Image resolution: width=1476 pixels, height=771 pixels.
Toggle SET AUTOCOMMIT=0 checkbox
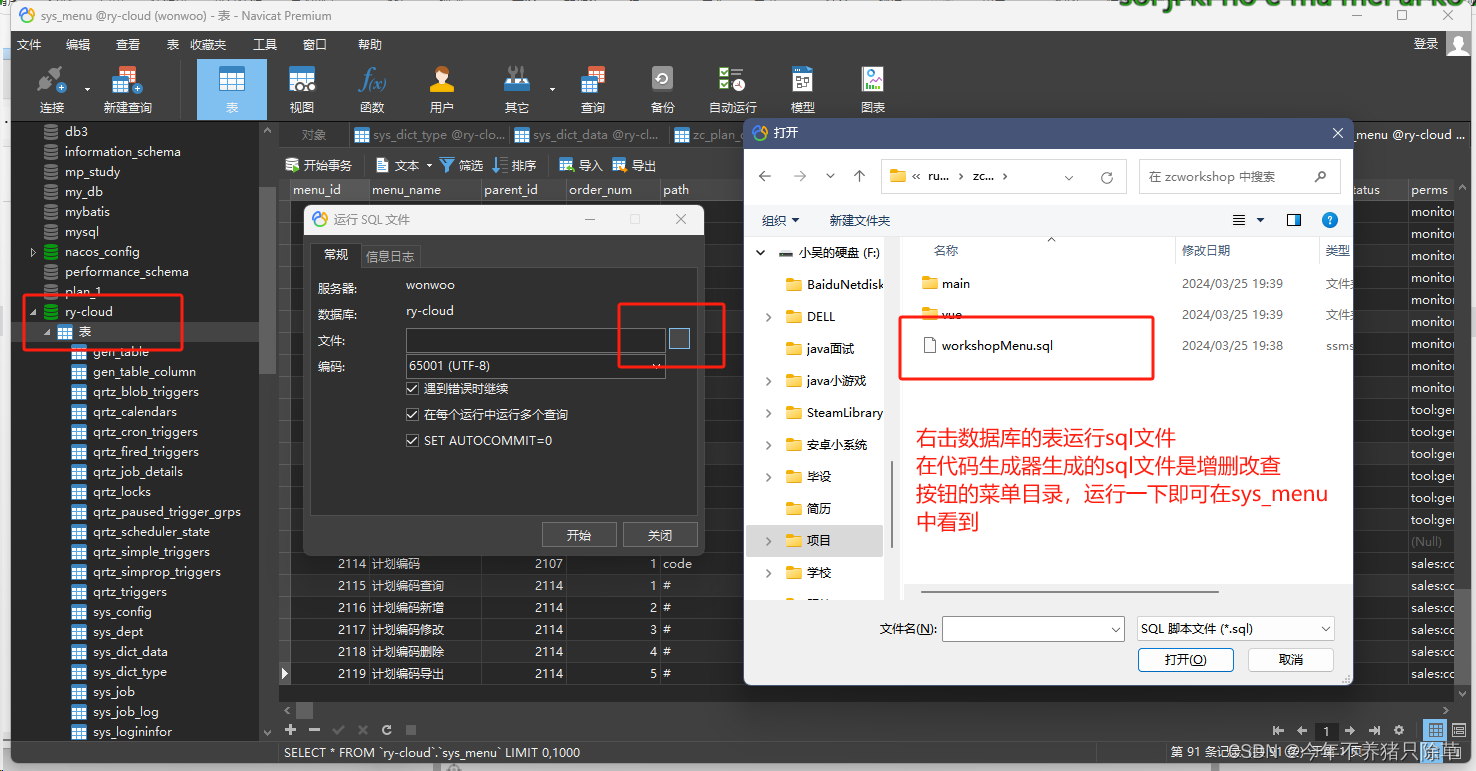point(413,440)
